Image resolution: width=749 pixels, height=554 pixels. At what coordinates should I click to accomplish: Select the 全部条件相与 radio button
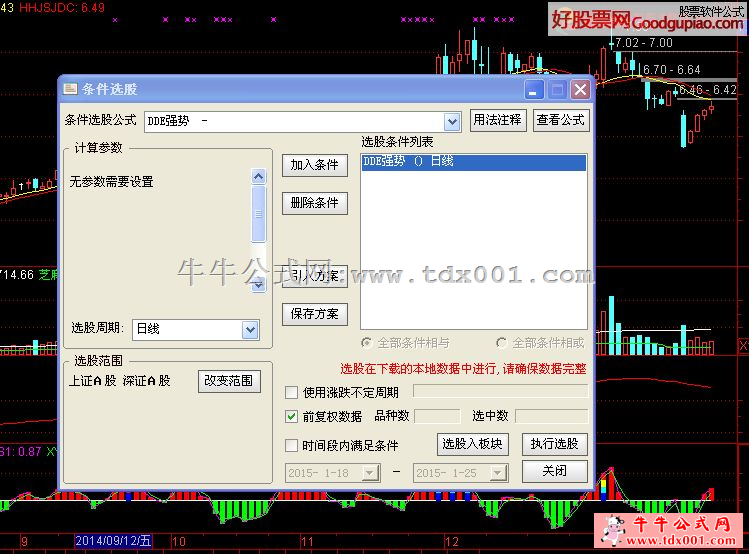click(367, 342)
